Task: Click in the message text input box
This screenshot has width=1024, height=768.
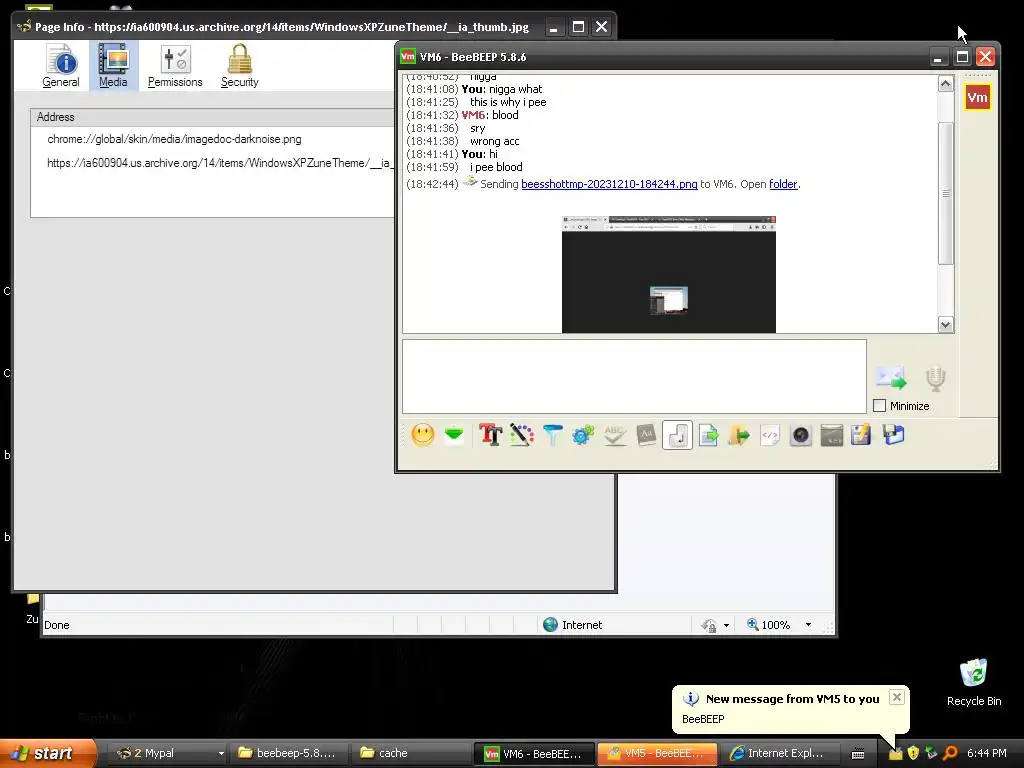Action: [634, 376]
